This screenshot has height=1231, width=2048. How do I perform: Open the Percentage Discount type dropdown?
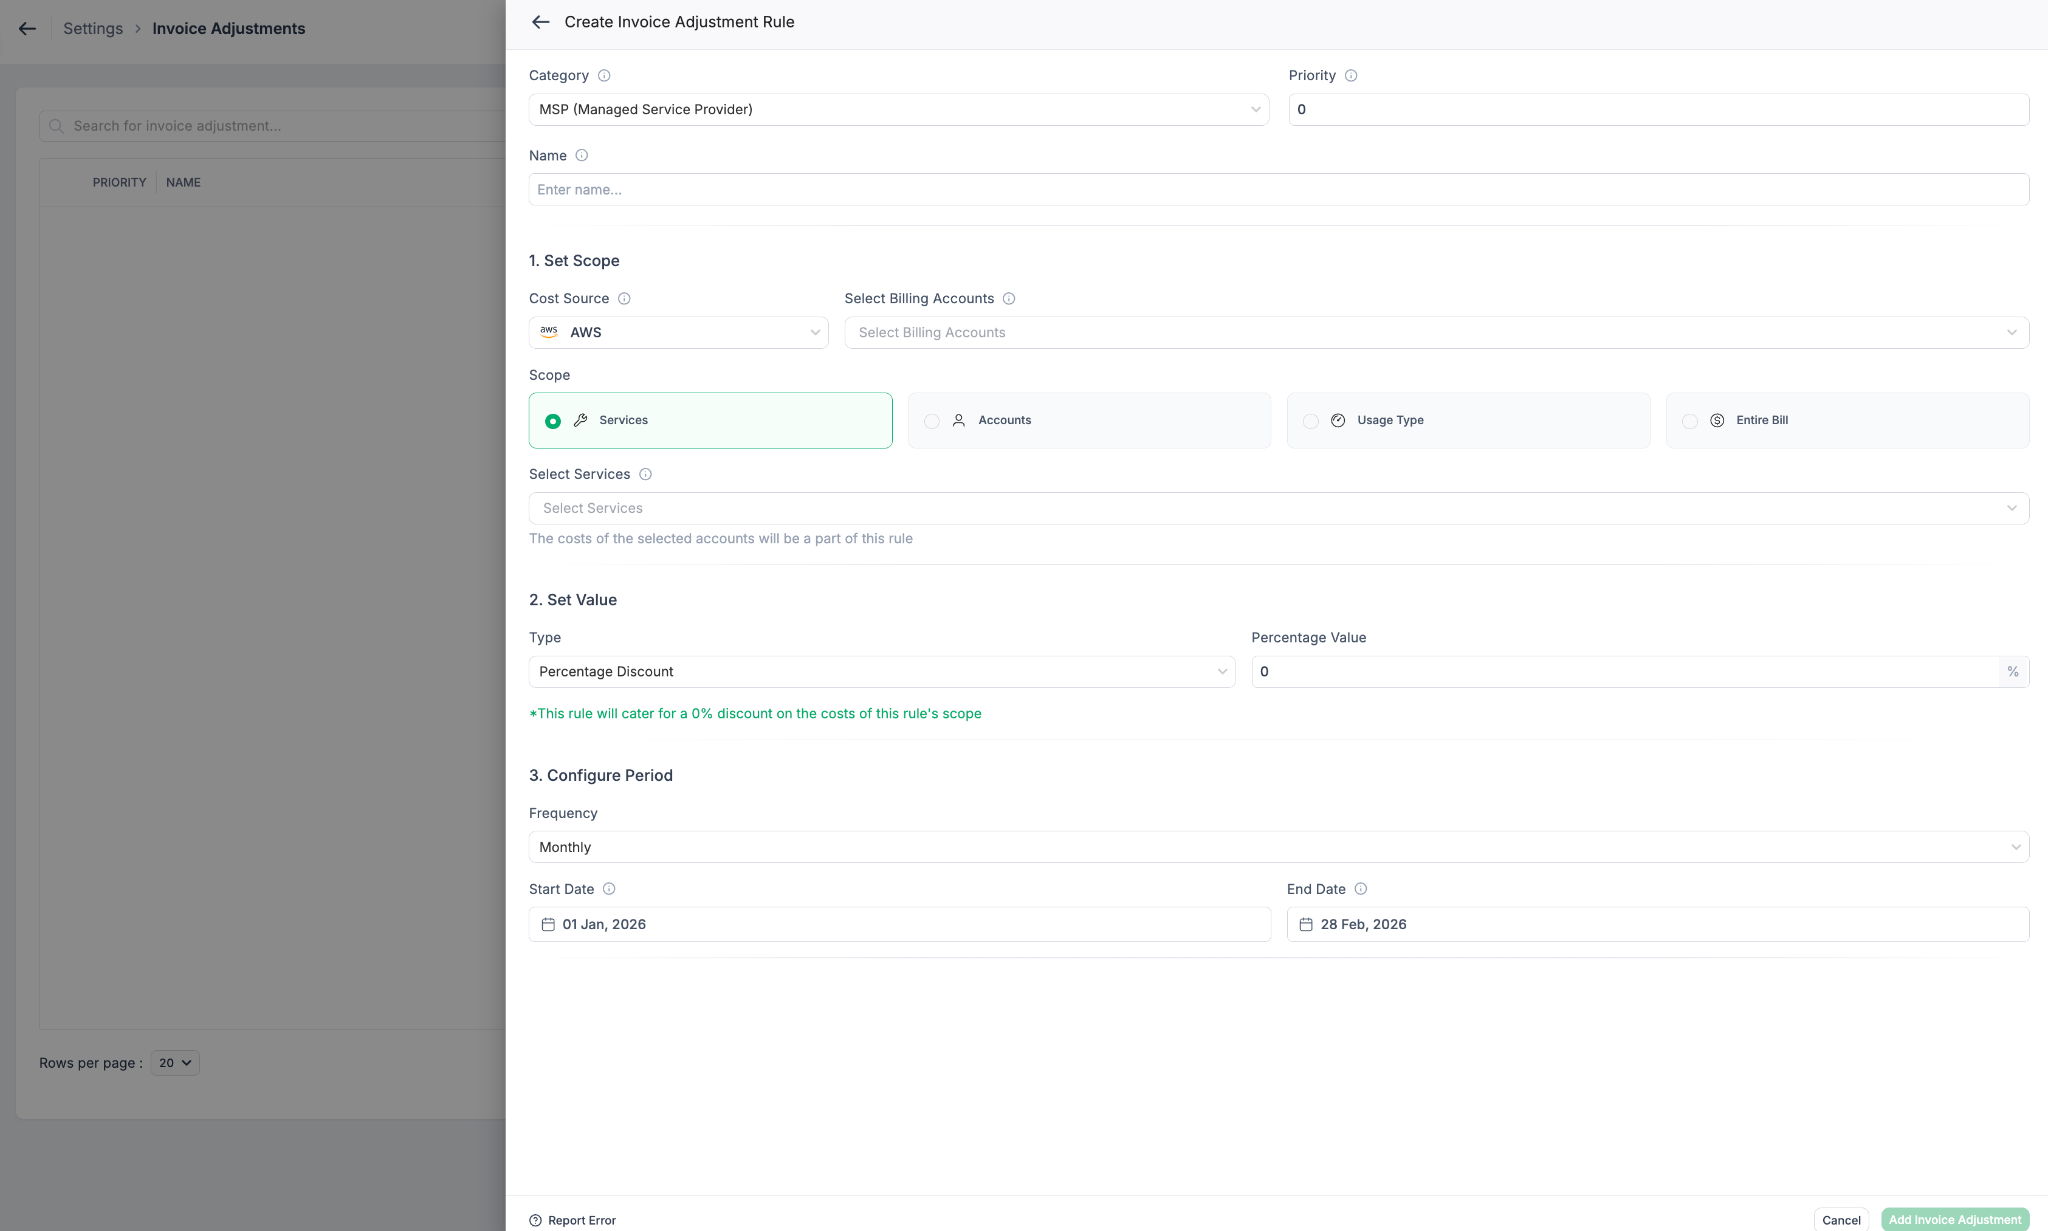881,672
